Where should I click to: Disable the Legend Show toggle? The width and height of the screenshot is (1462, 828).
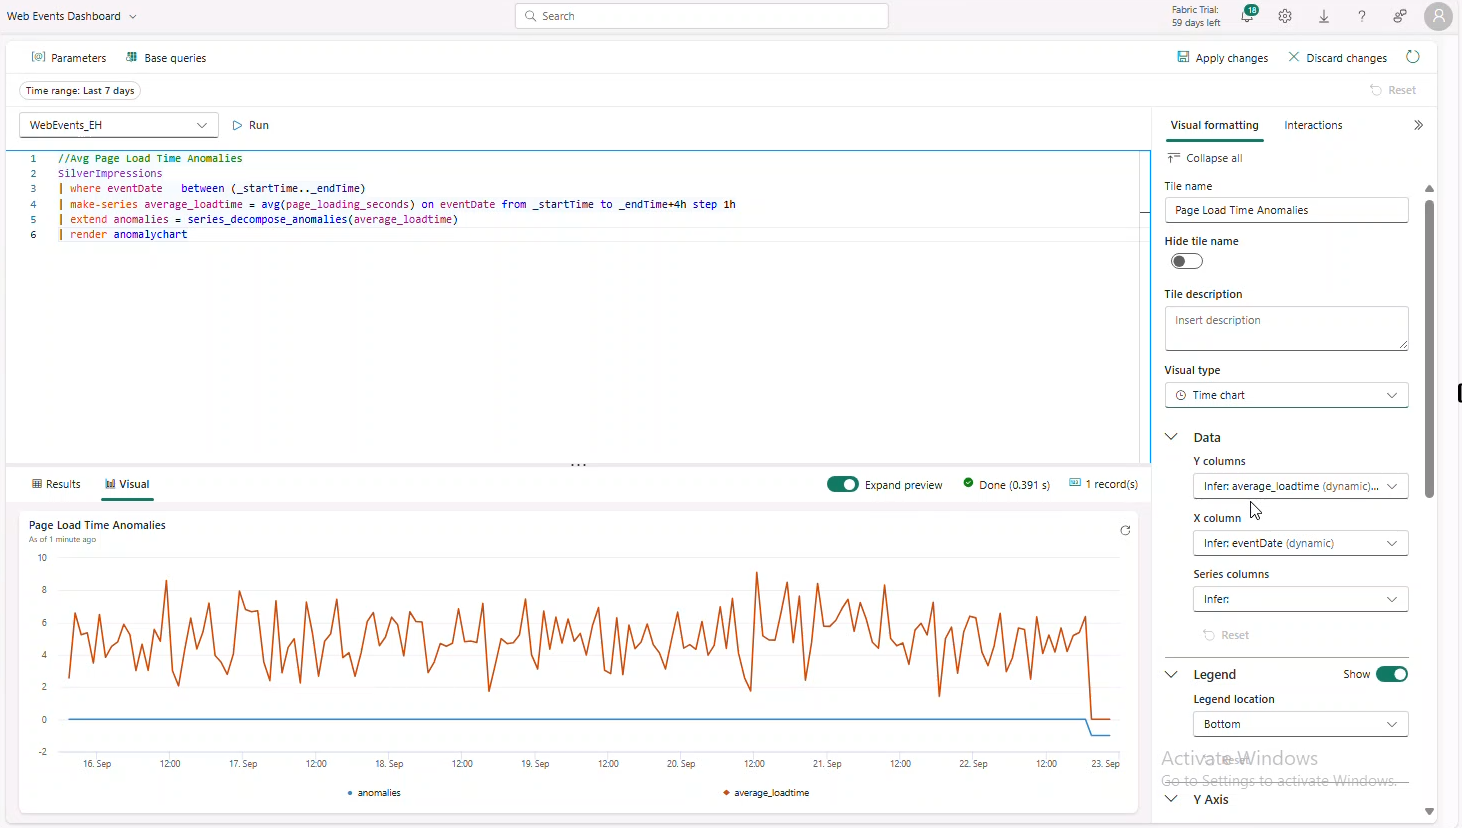[x=1391, y=674]
